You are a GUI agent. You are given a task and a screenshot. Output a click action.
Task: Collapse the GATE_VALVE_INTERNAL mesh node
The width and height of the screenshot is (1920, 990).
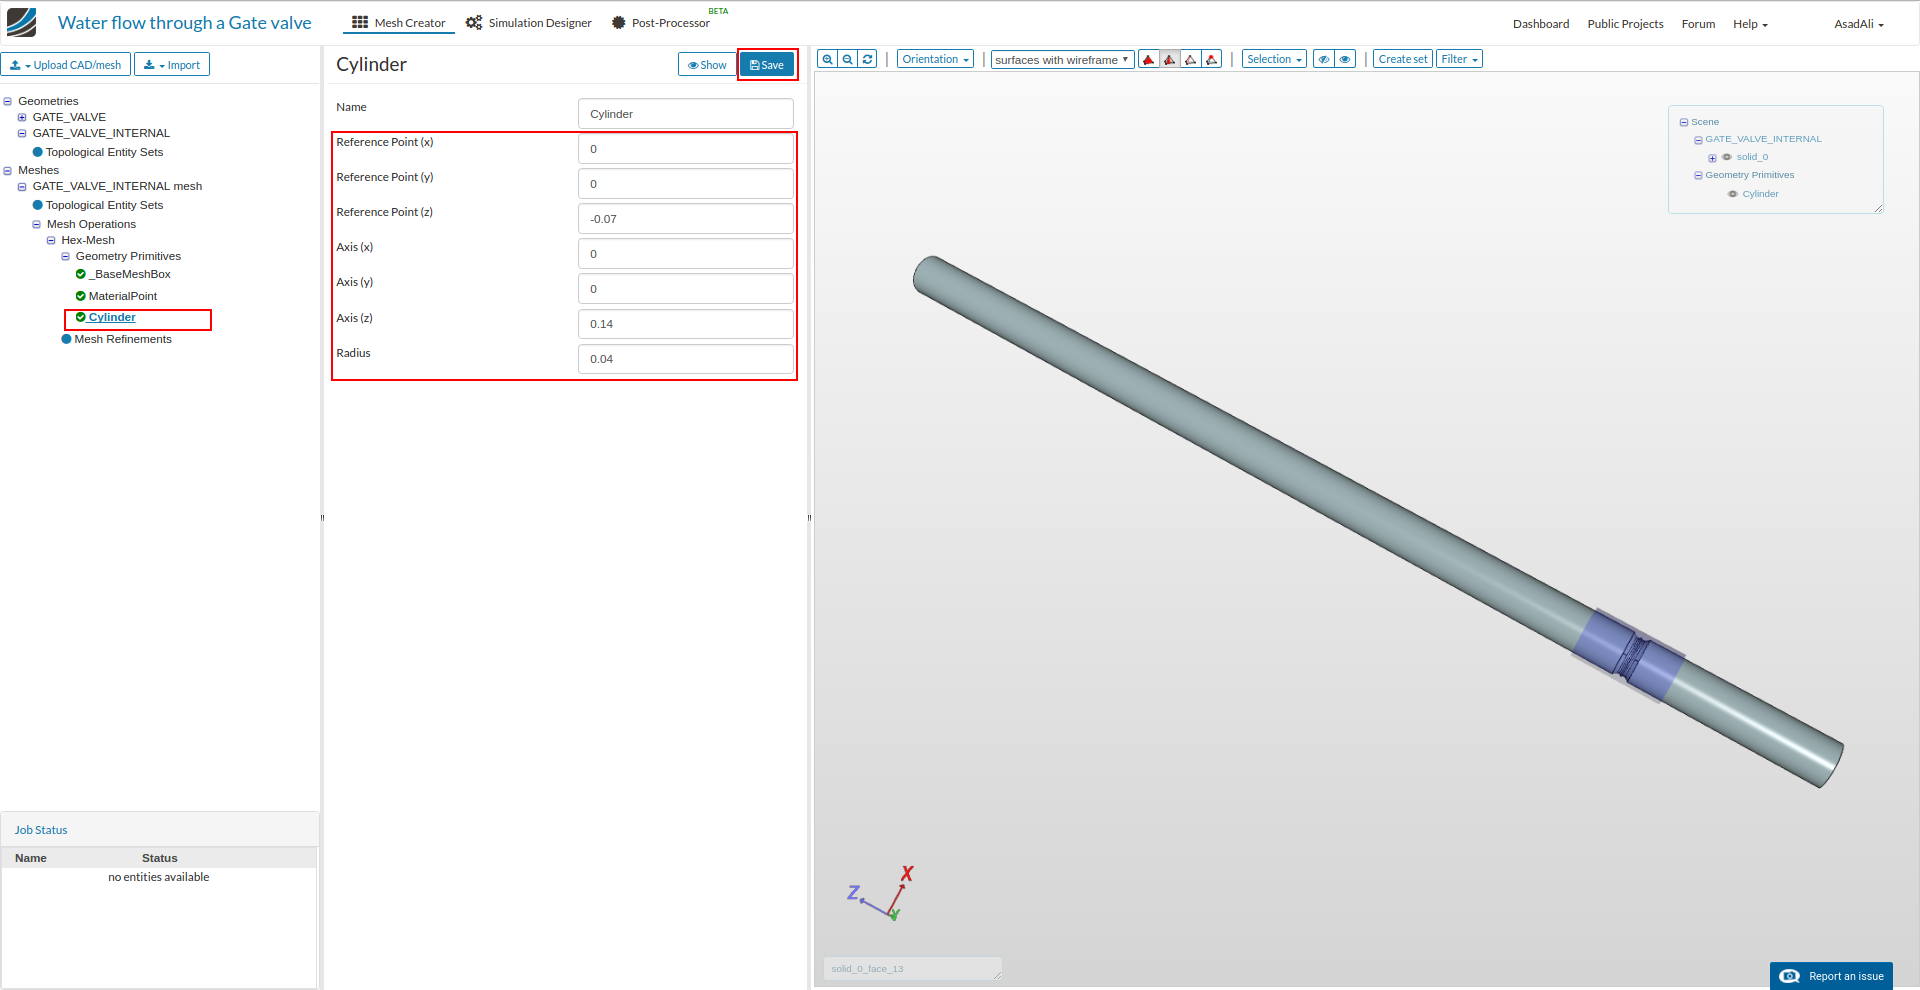point(22,186)
